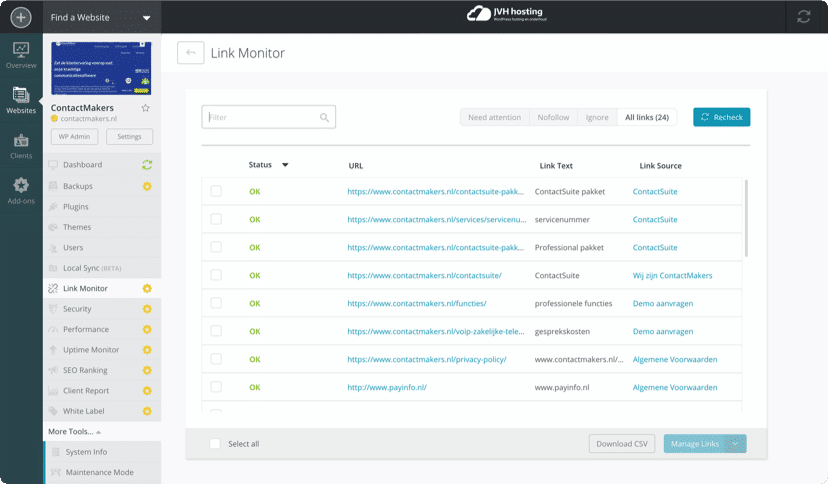
Task: Click the URL column header
Action: (x=355, y=166)
